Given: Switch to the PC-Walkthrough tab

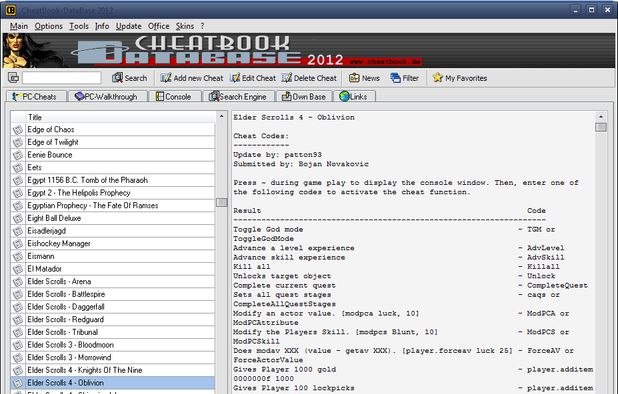Looking at the screenshot, I should pyautogui.click(x=107, y=97).
